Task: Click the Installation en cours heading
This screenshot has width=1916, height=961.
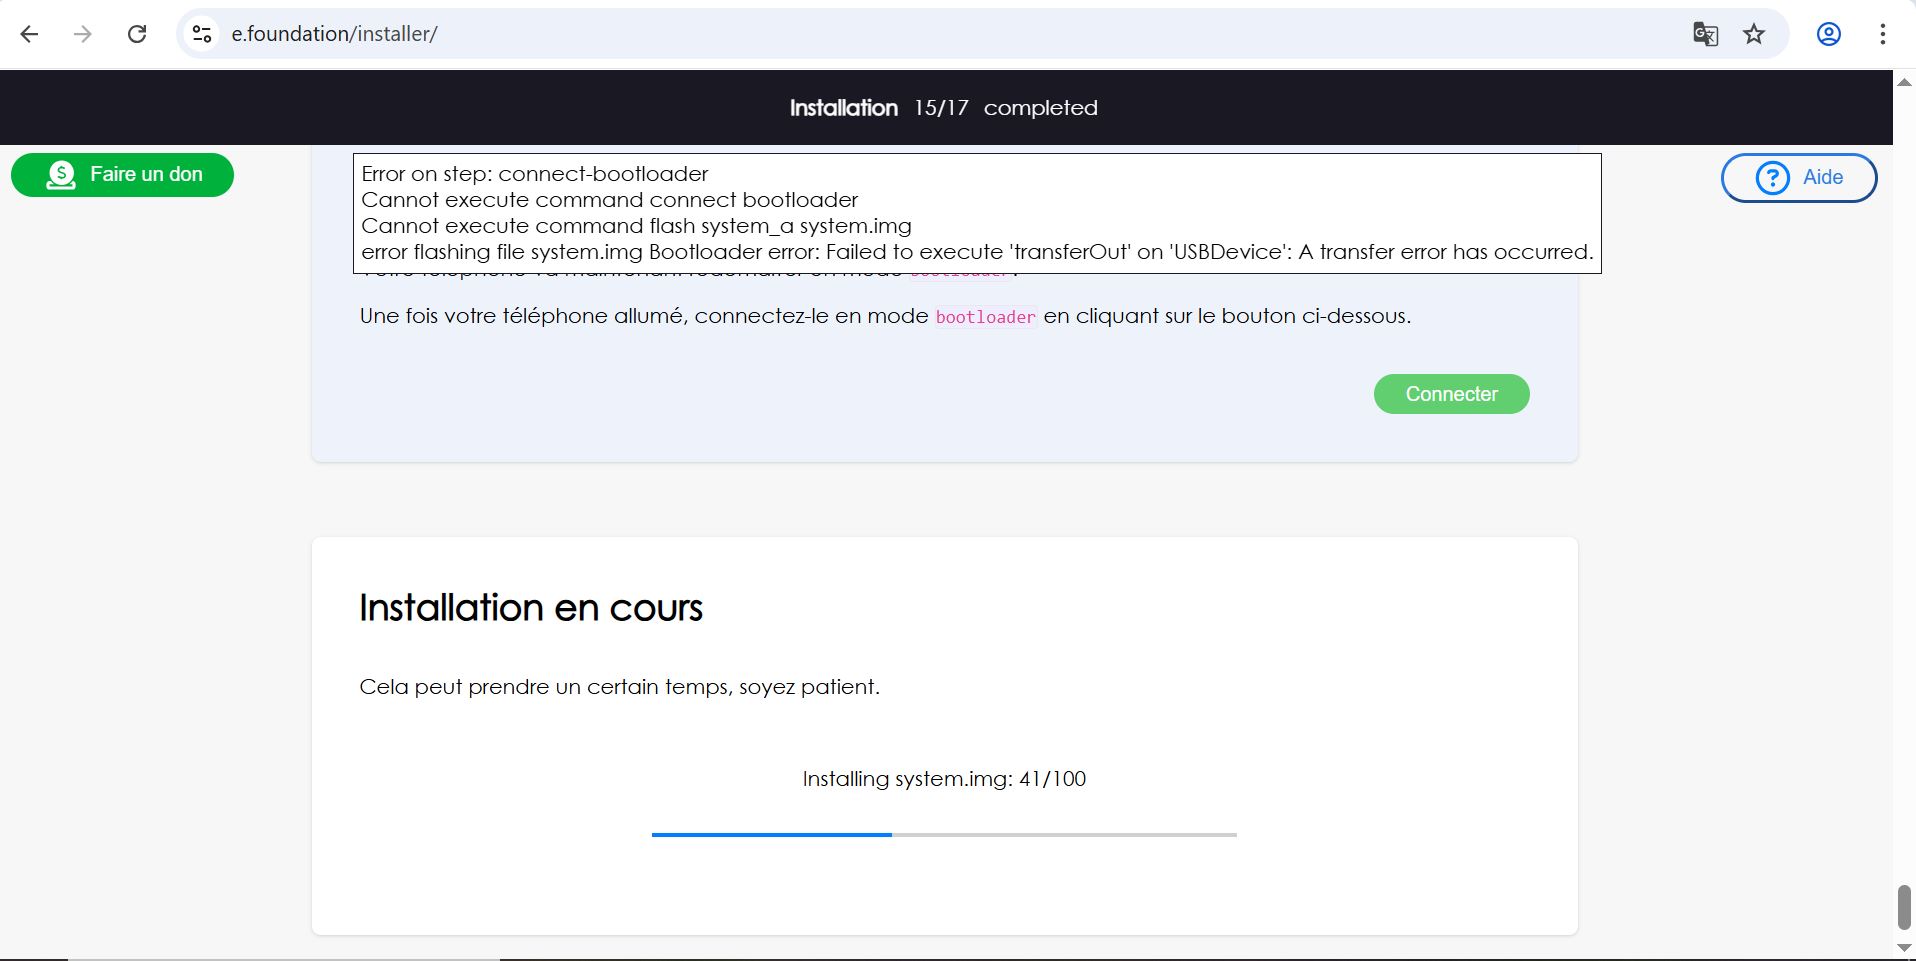Action: (530, 608)
